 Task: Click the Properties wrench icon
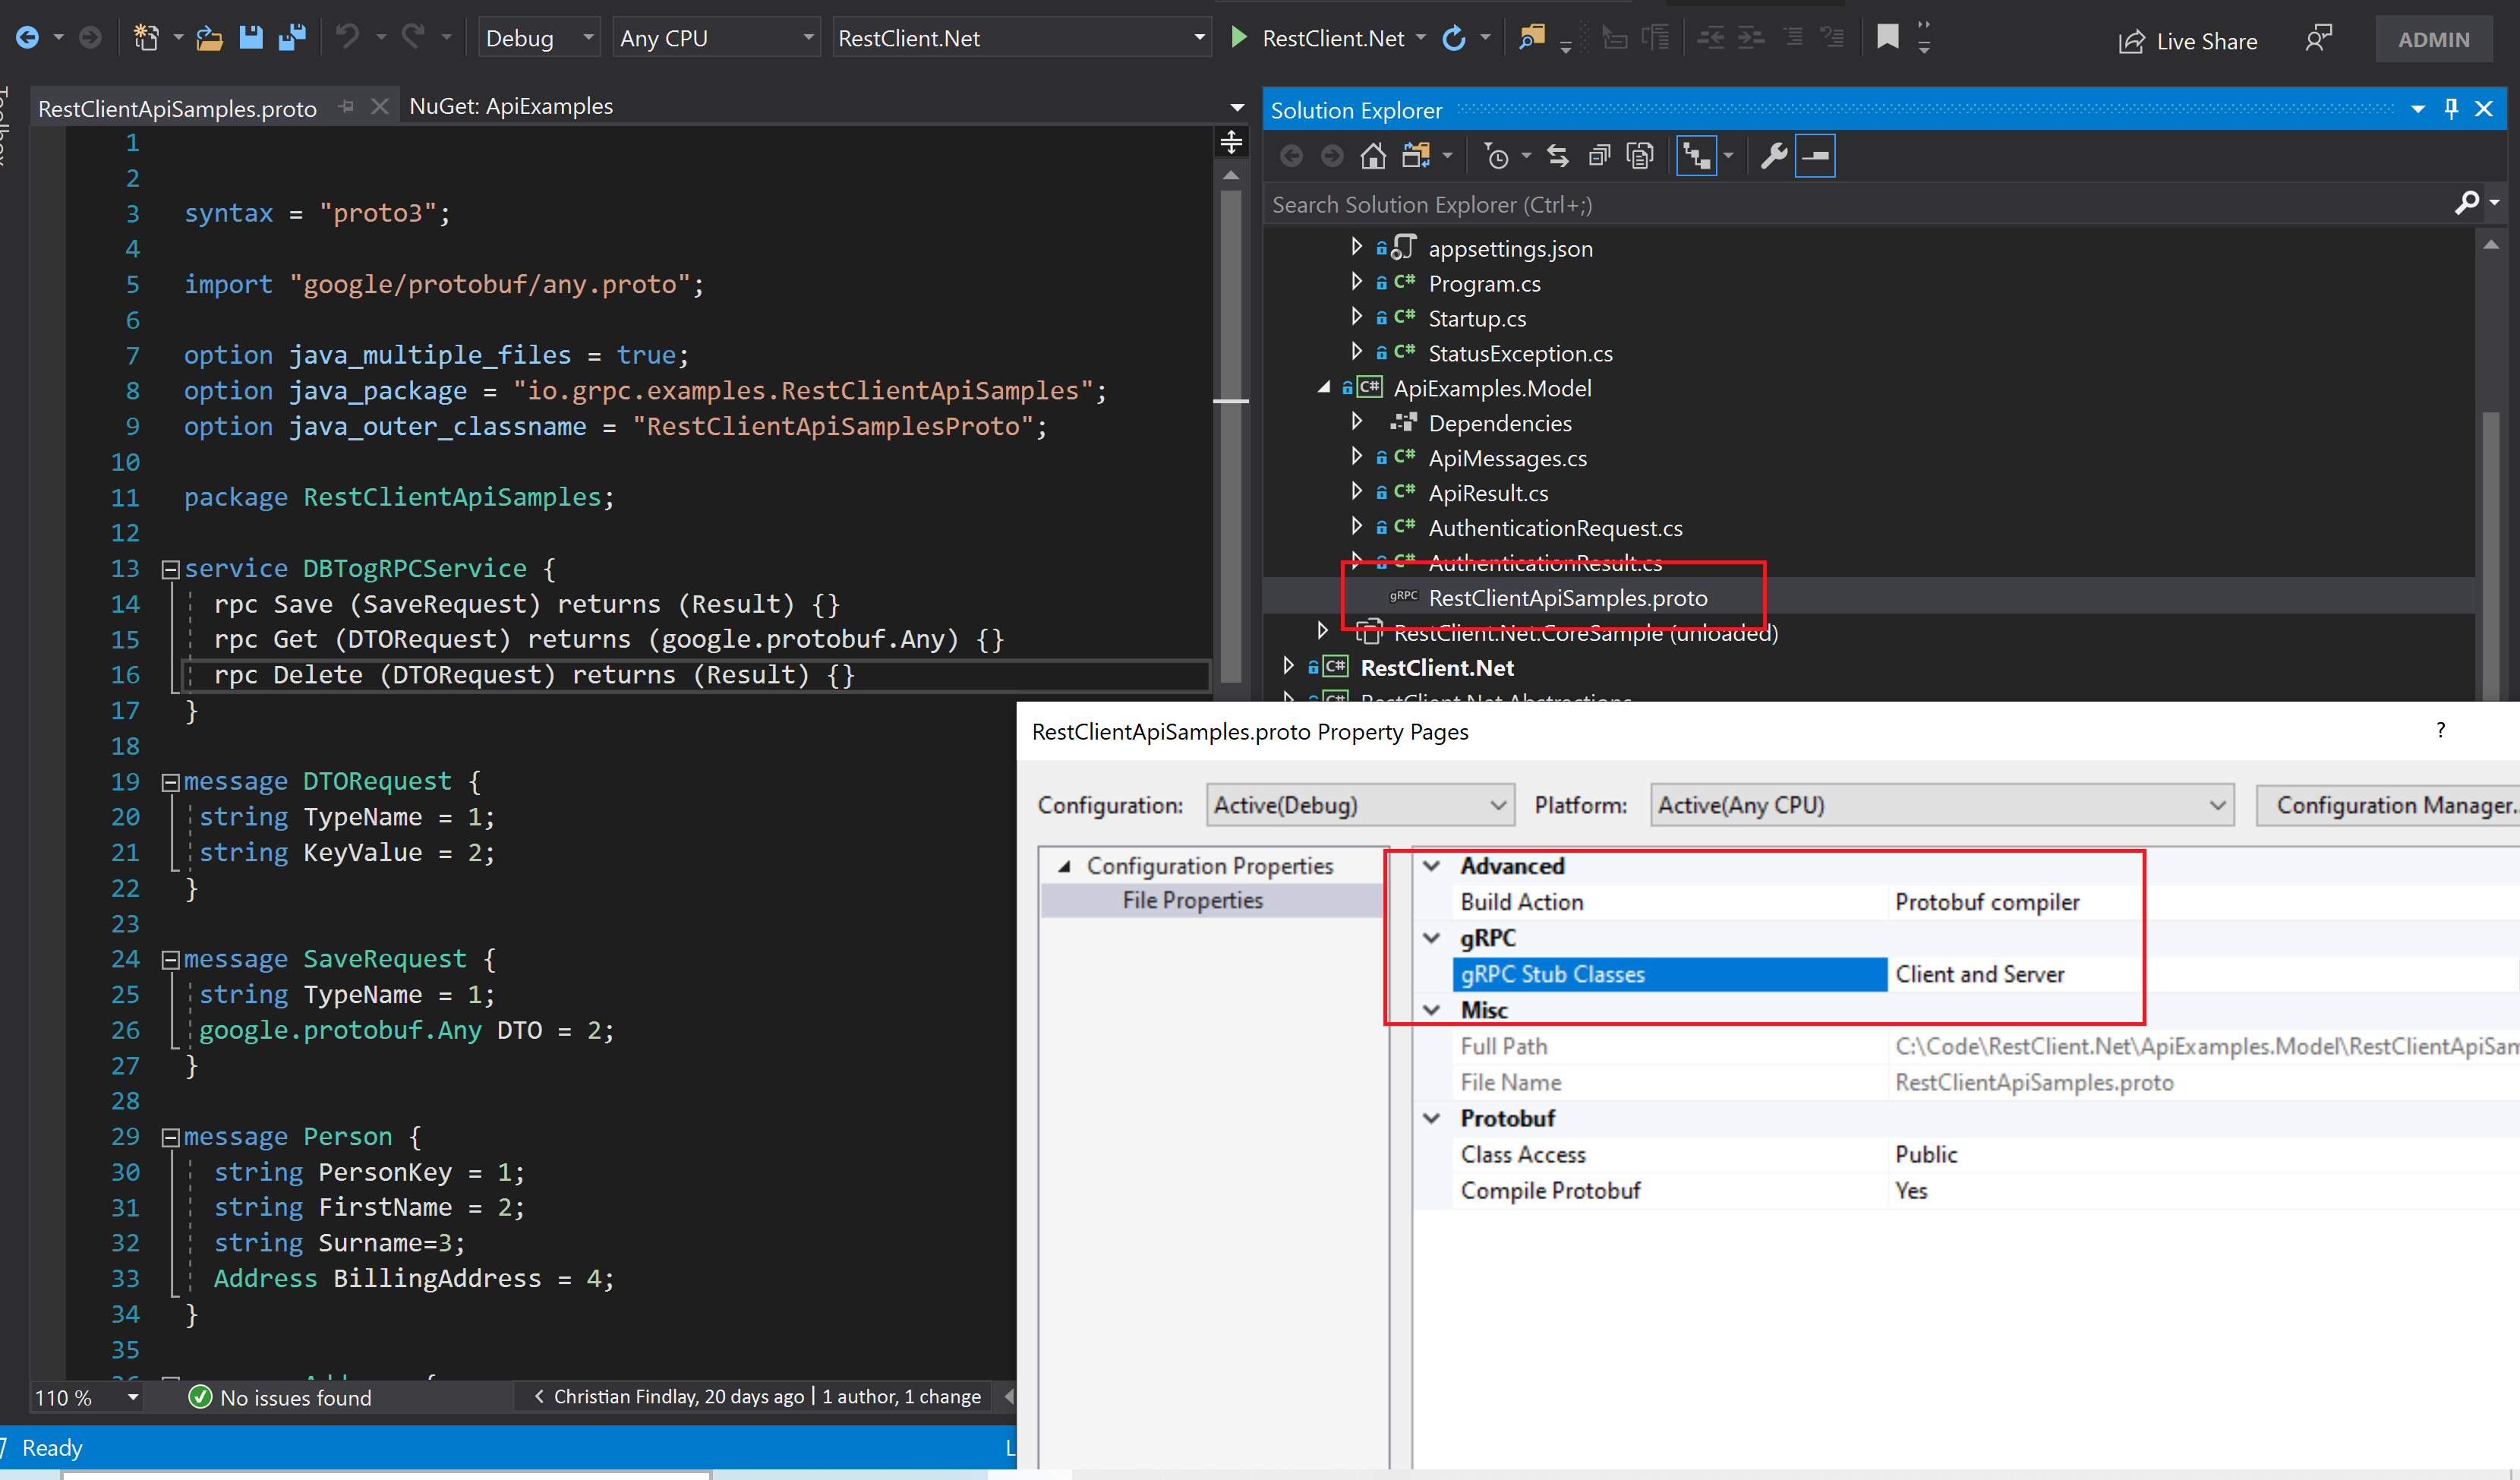click(1774, 156)
